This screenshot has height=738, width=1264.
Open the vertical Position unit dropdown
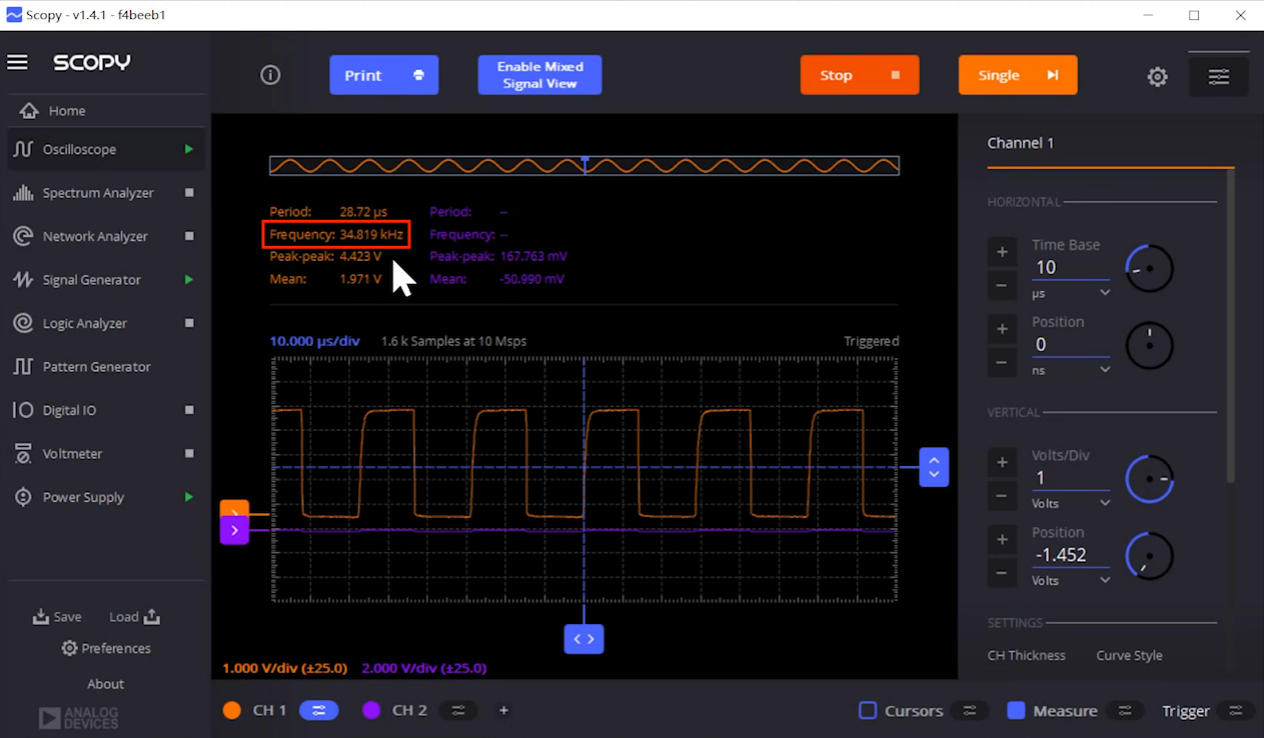point(1071,580)
